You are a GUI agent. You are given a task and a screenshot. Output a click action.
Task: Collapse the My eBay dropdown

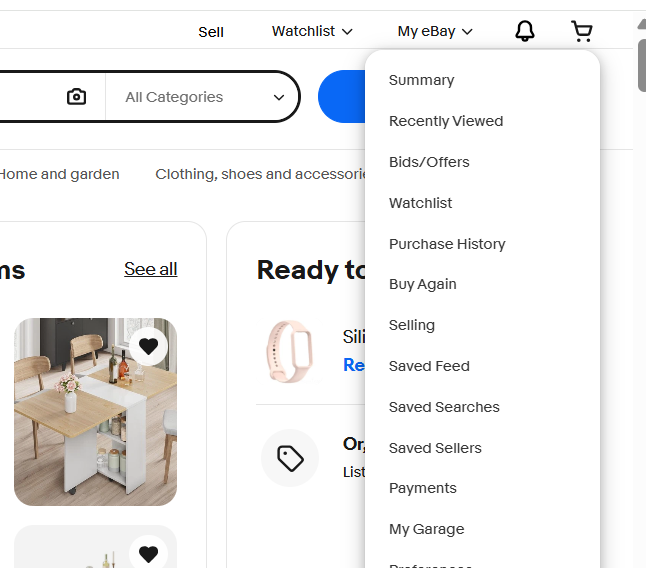point(435,31)
